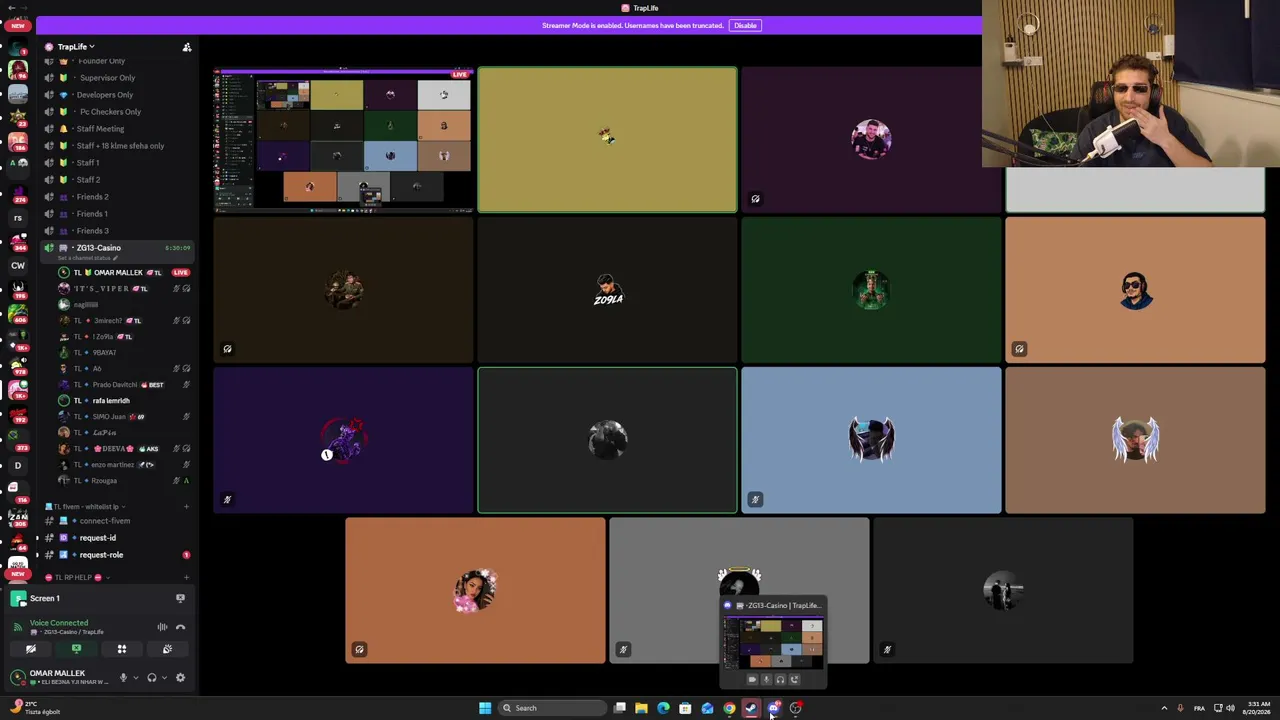Click the taskbar Search box

552,708
